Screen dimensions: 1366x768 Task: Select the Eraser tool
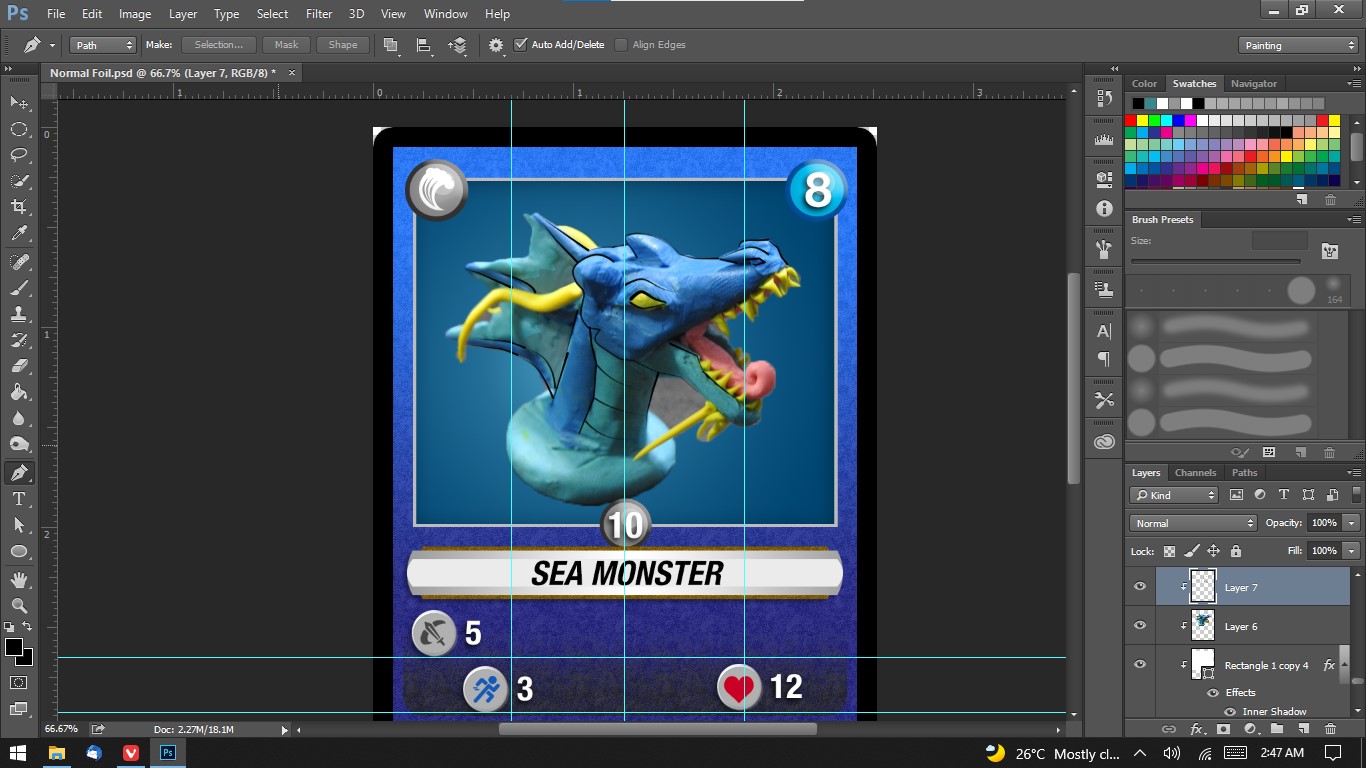click(x=19, y=366)
